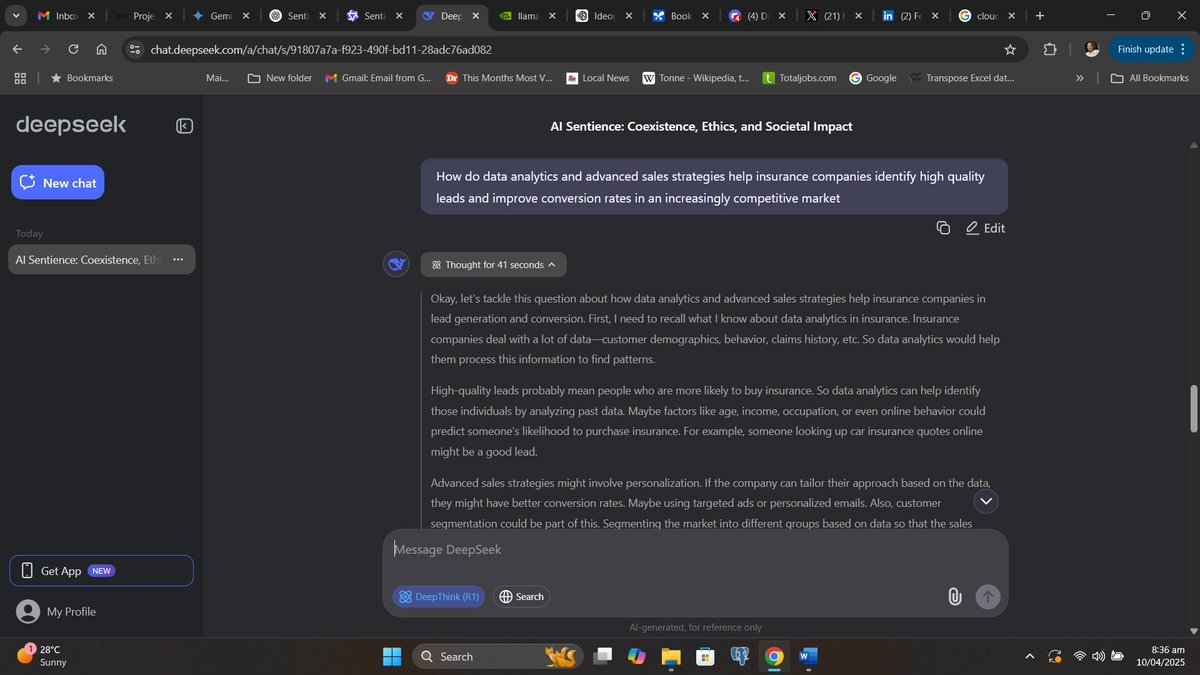Open the Extensions puzzle icon
Image resolution: width=1200 pixels, height=675 pixels.
1050,49
